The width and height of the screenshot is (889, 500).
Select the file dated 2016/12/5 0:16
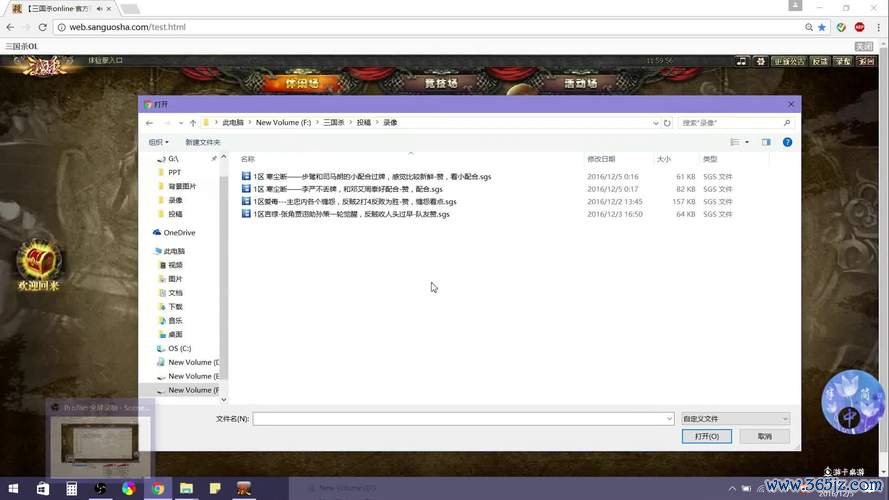(366, 177)
